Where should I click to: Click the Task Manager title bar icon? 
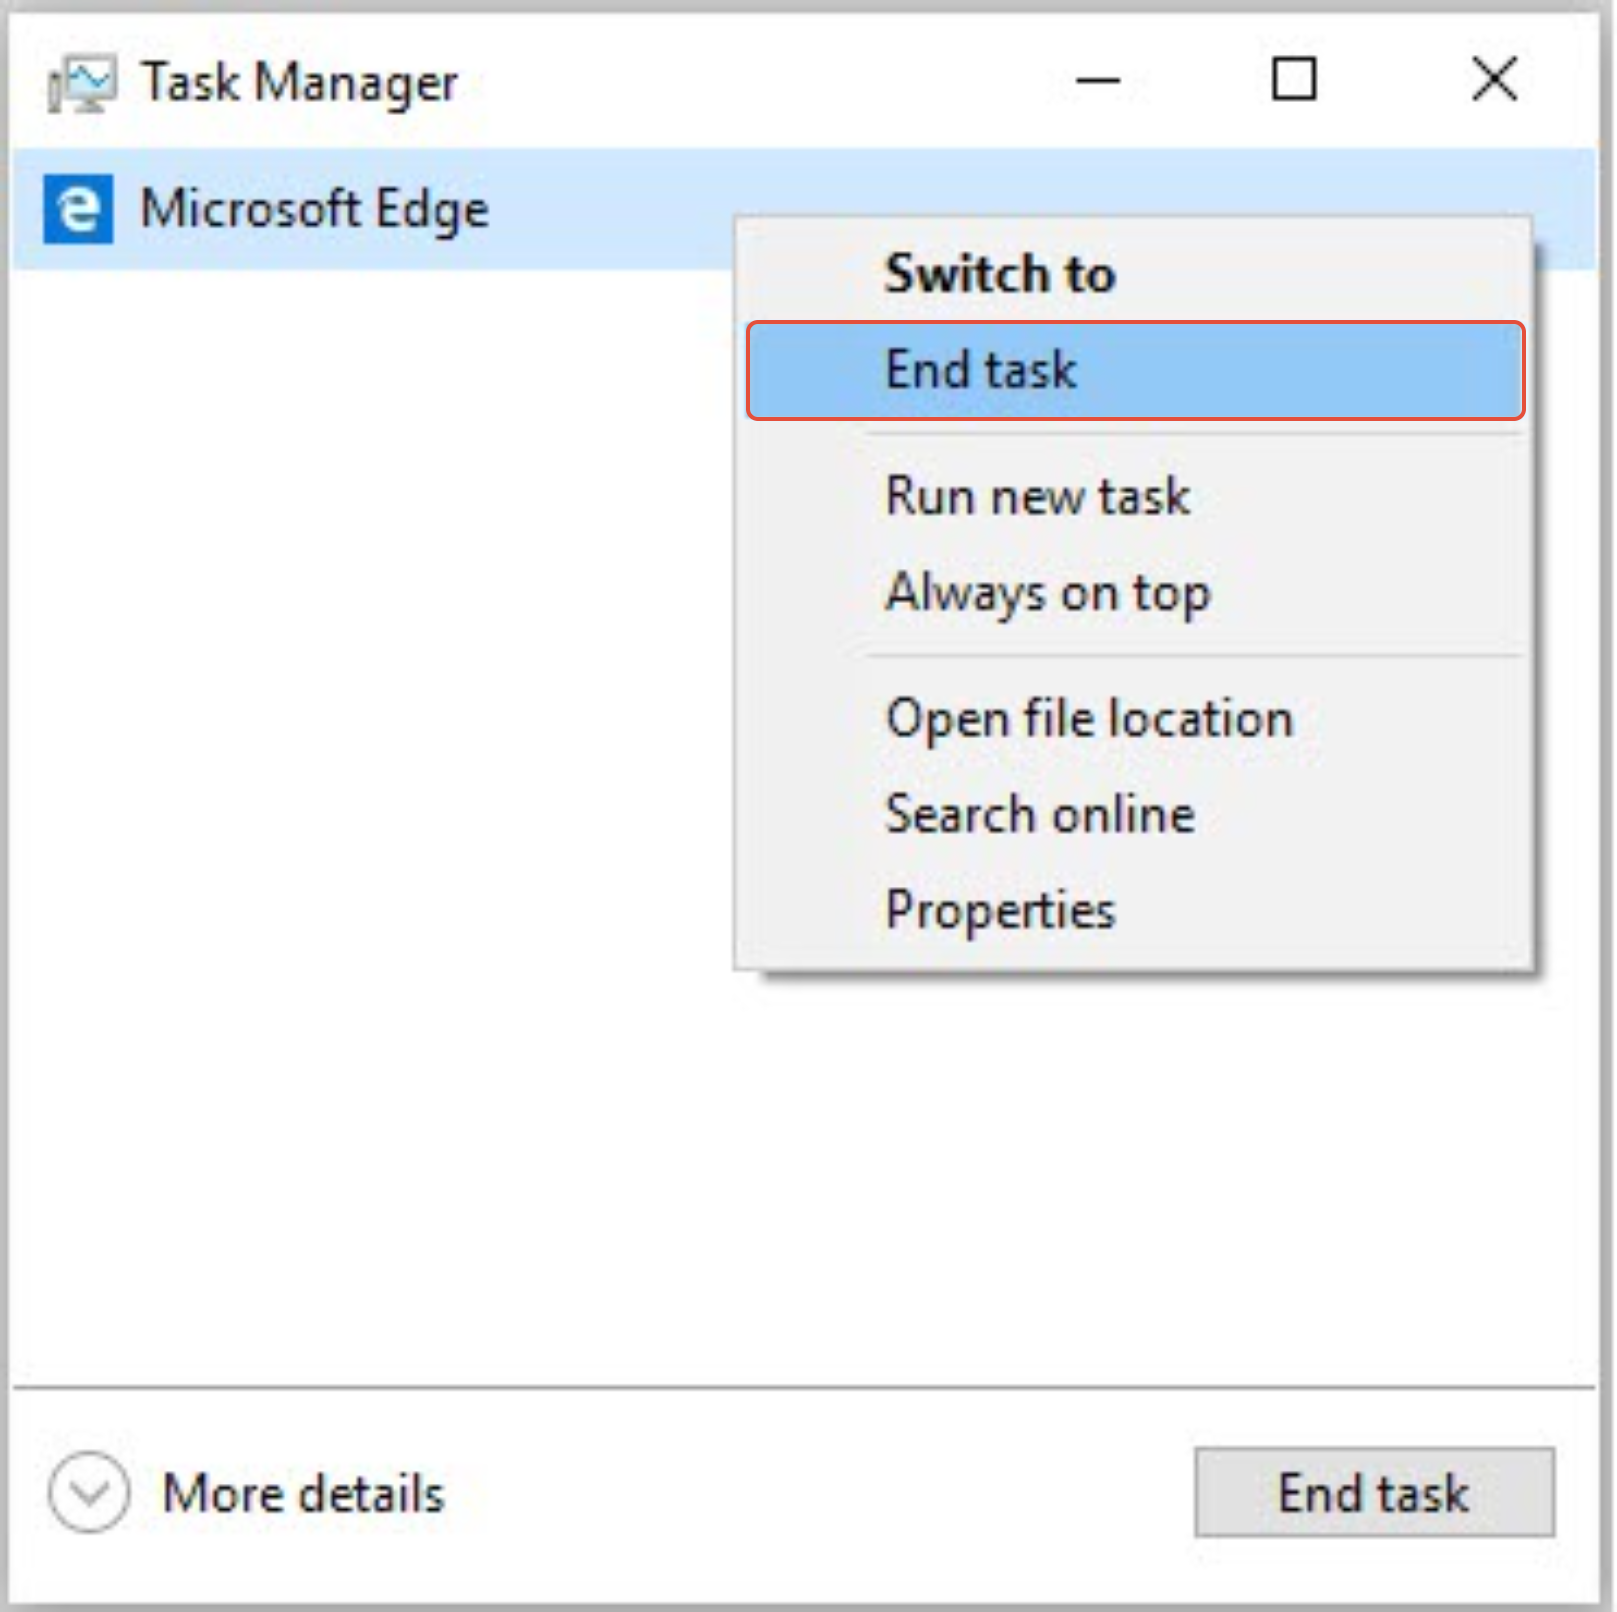point(81,83)
